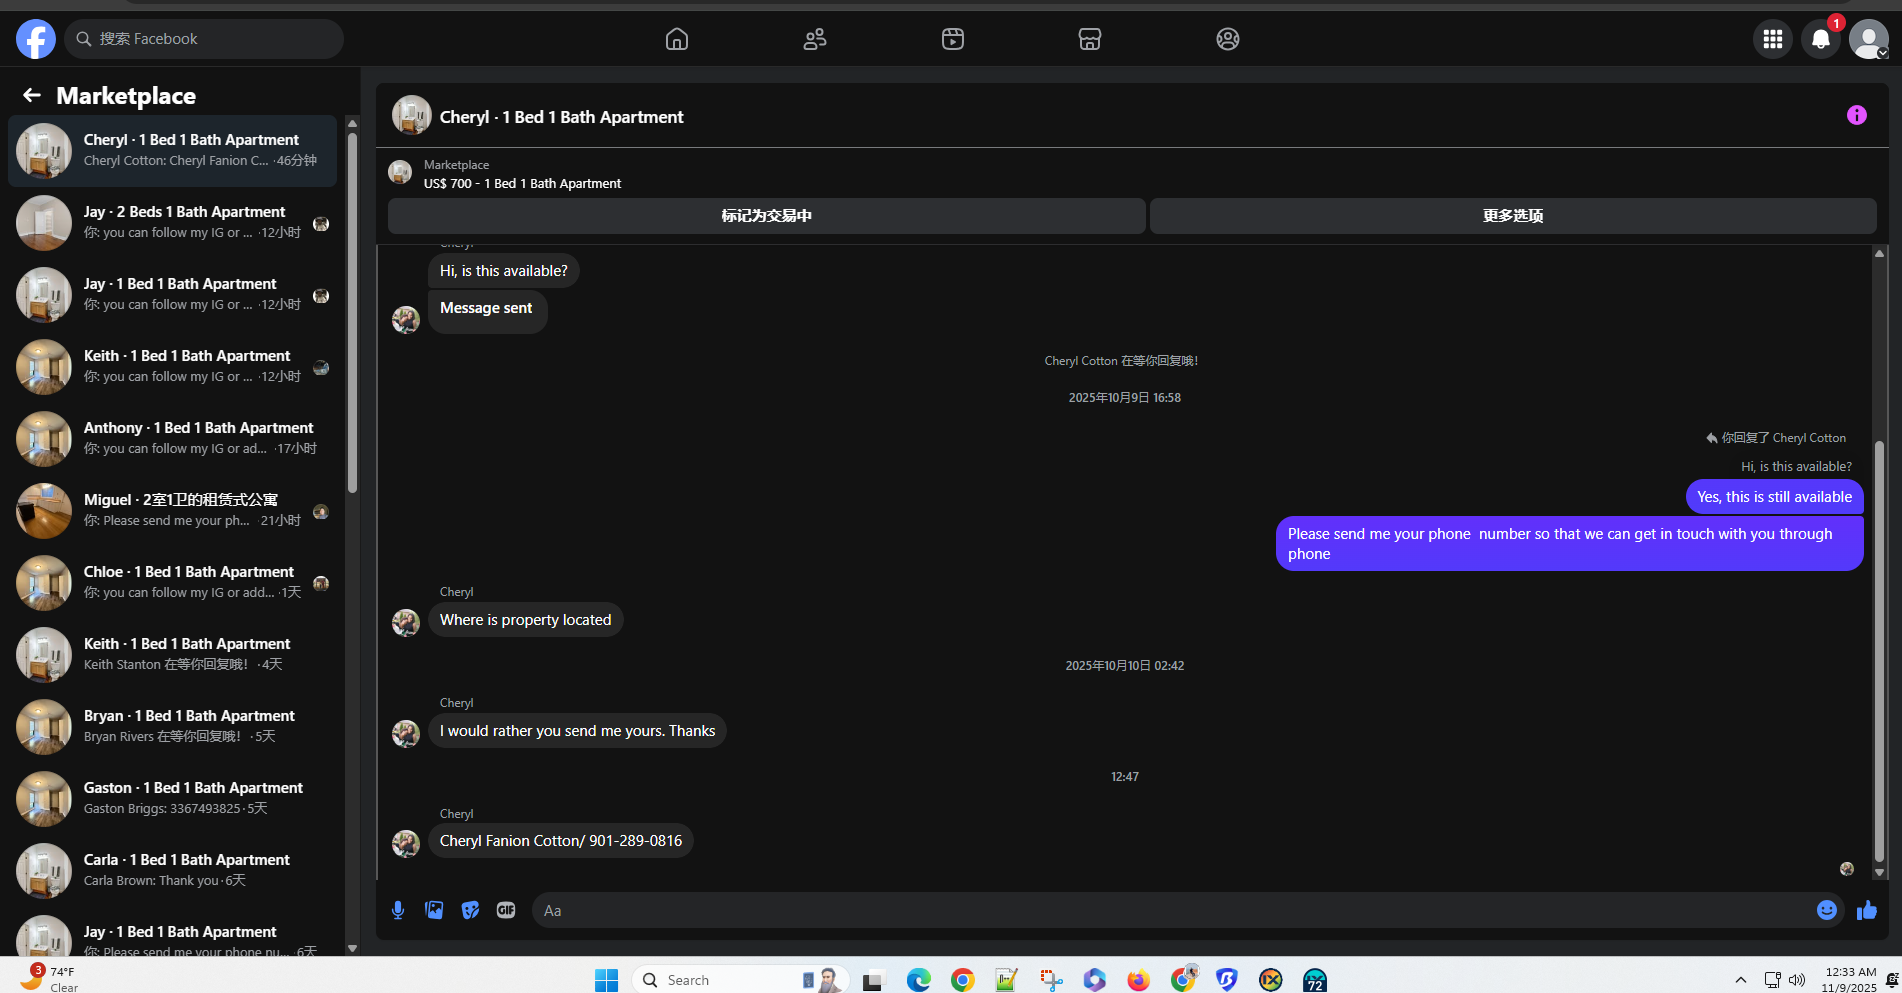1902x993 pixels.
Task: Click 'Where is property located' message
Action: (526, 620)
